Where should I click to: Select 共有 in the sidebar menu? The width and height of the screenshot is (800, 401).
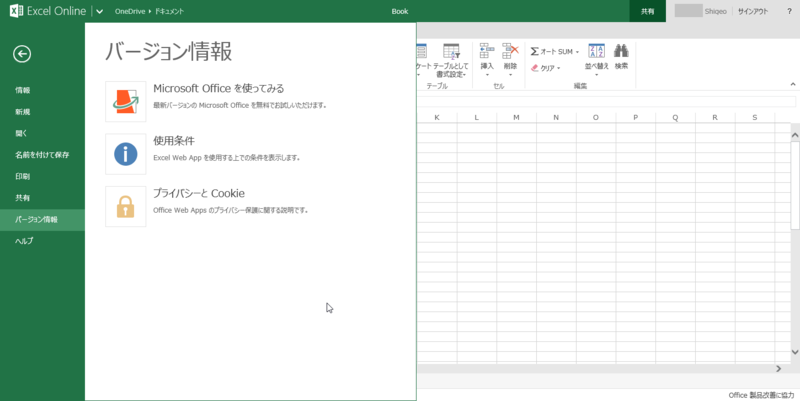pyautogui.click(x=42, y=197)
